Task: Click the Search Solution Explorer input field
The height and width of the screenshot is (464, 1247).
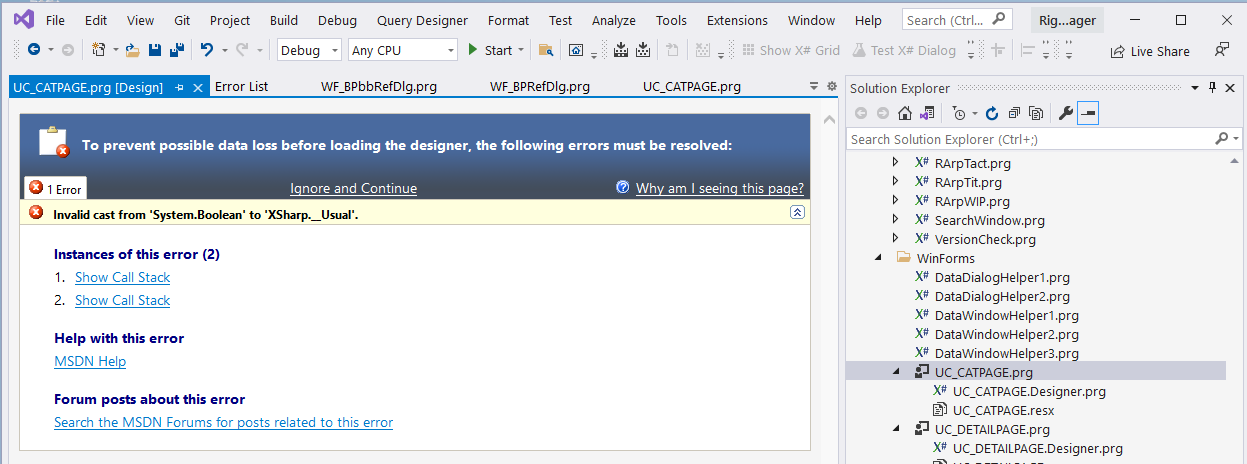Action: [1030, 139]
